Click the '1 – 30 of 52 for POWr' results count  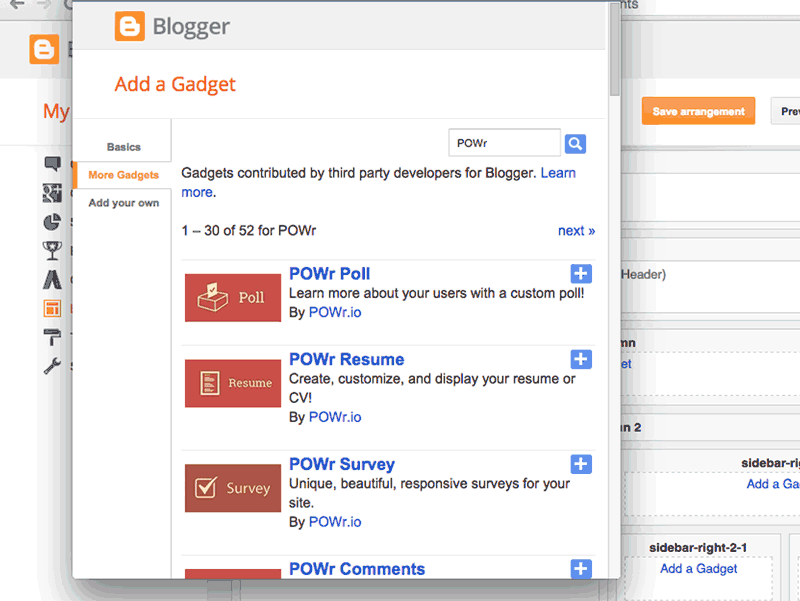(x=249, y=231)
